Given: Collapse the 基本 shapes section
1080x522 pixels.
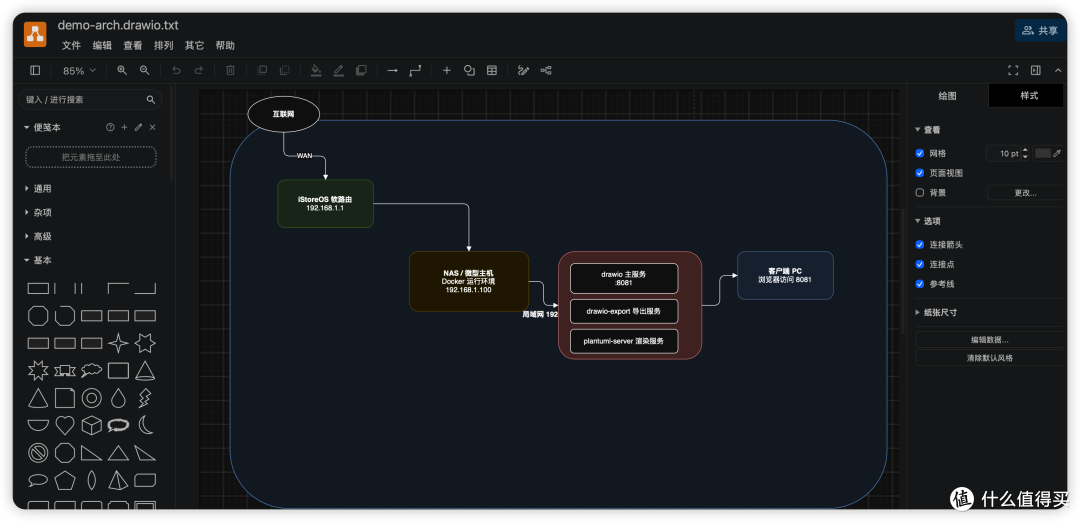Looking at the screenshot, I should point(38,260).
